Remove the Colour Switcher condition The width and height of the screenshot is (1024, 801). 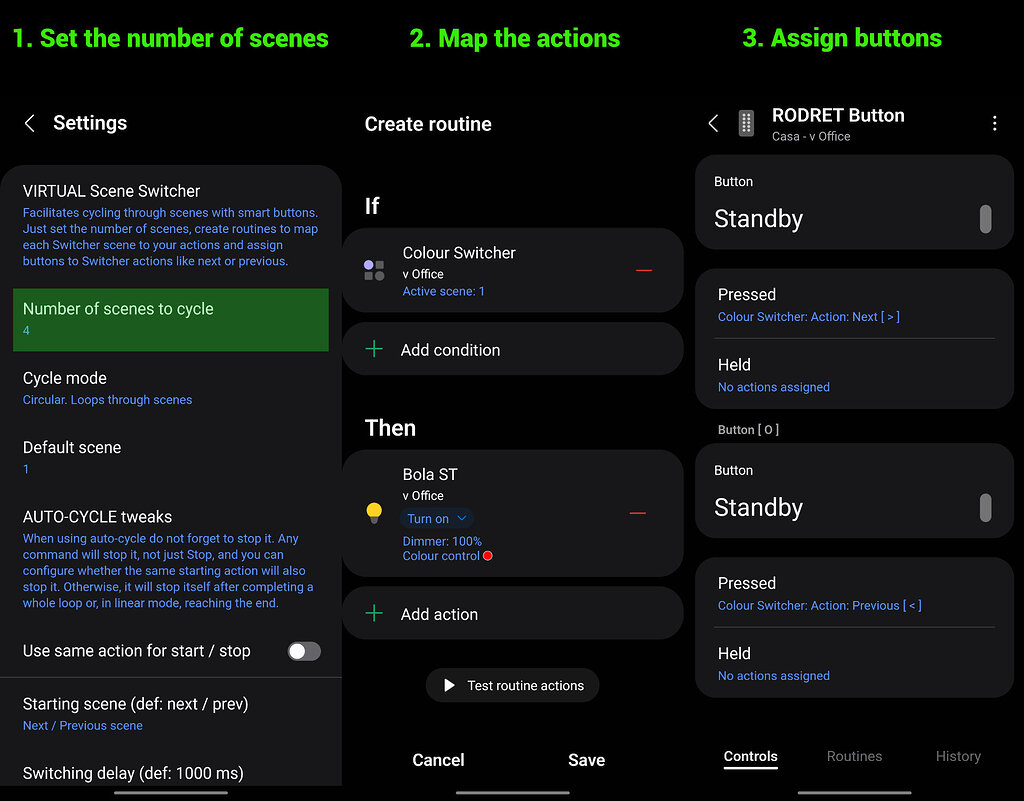[644, 270]
